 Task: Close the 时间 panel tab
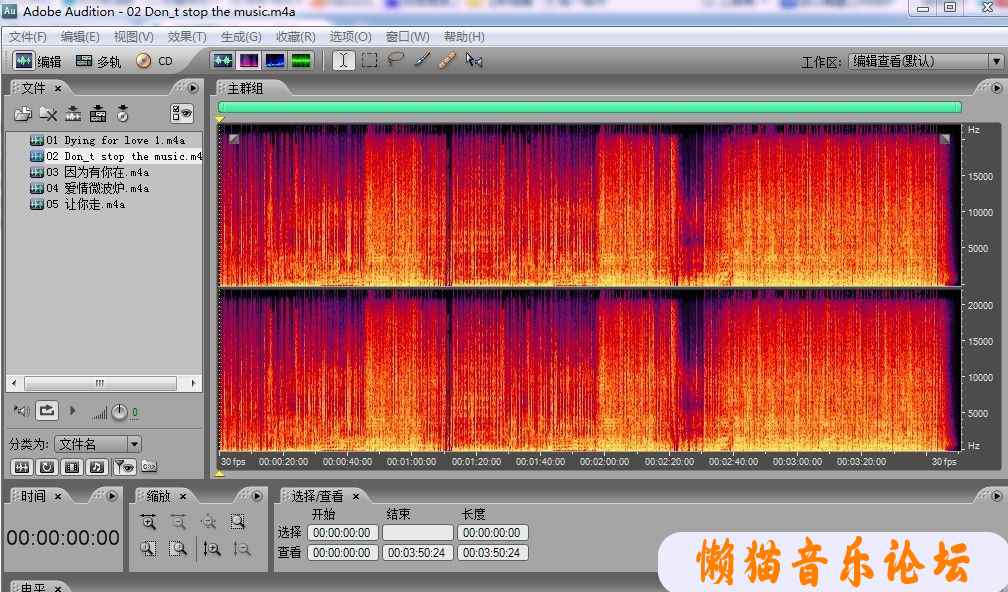point(58,496)
